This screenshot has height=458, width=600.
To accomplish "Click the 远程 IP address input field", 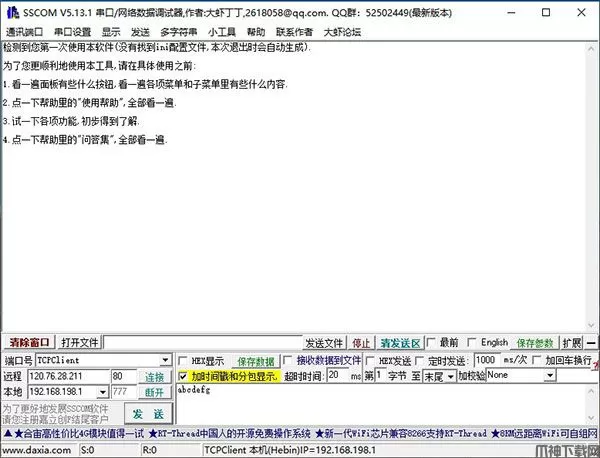I will point(69,376).
